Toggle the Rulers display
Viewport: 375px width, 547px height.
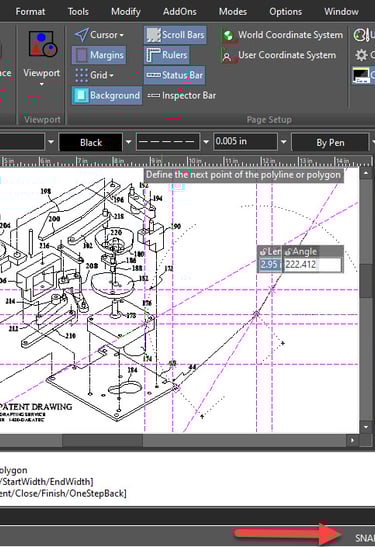click(167, 55)
